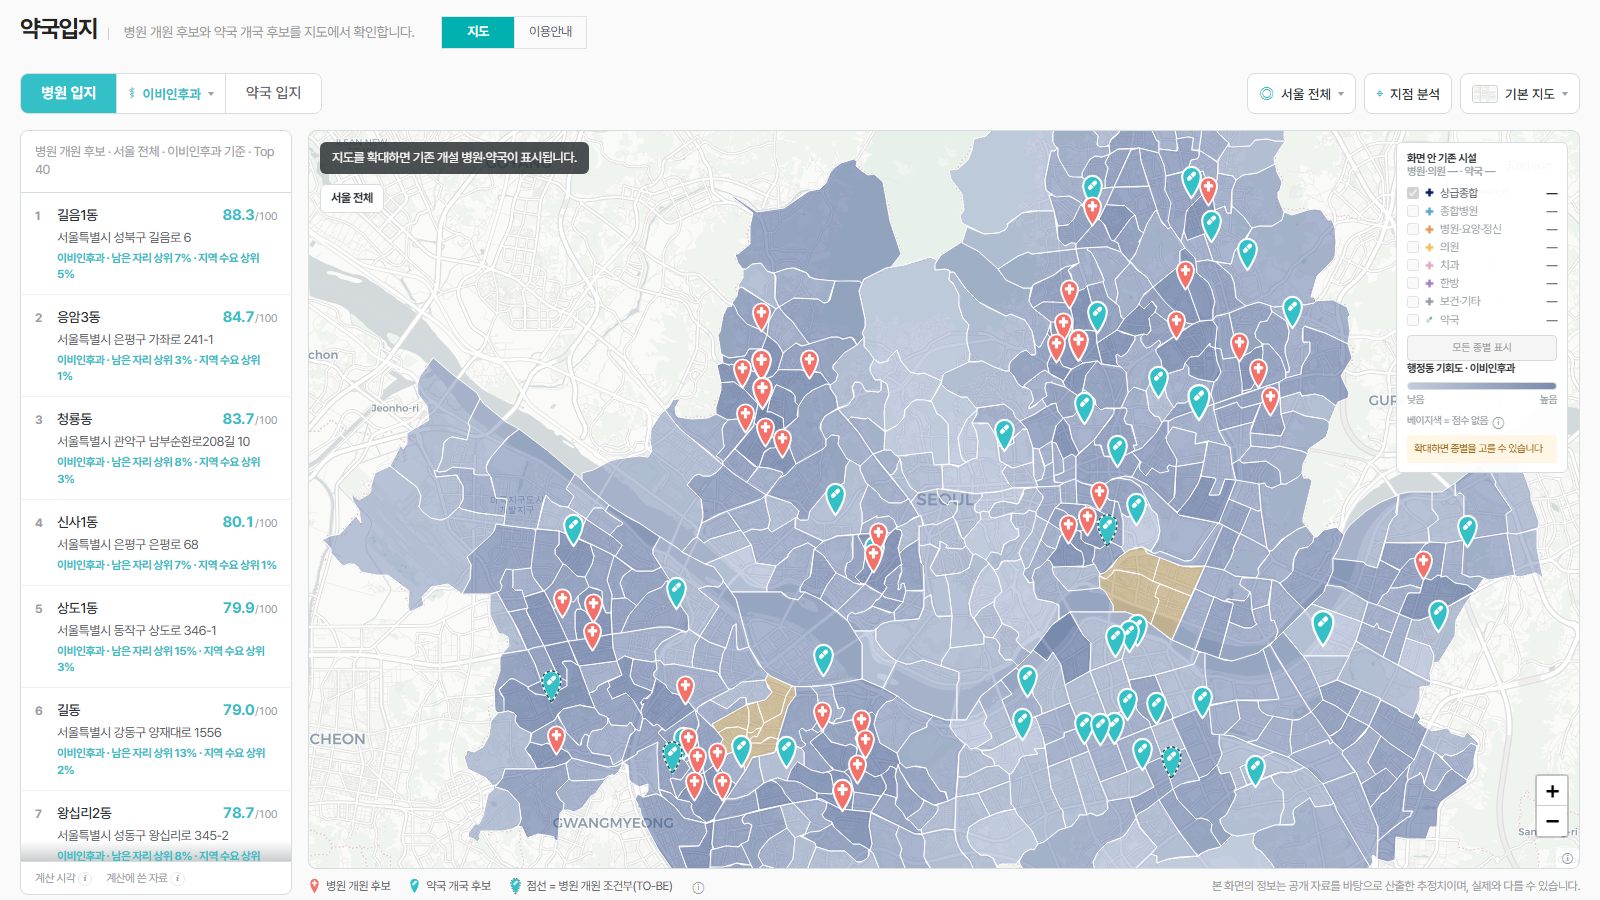Click the dotted-outline pin icon in the bottom legend
The height and width of the screenshot is (900, 1600).
click(515, 886)
